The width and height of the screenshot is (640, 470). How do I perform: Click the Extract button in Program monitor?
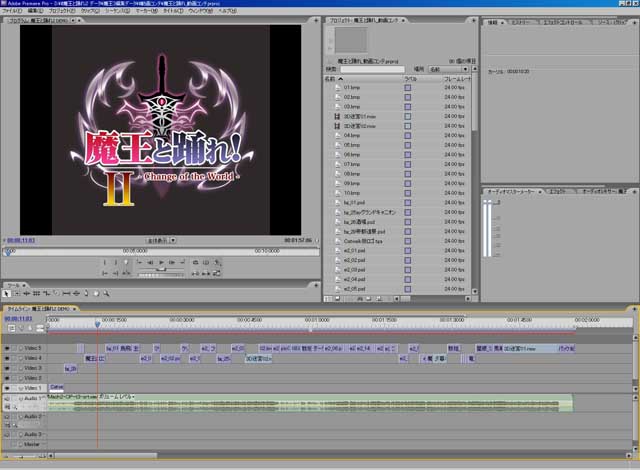[x=206, y=273]
